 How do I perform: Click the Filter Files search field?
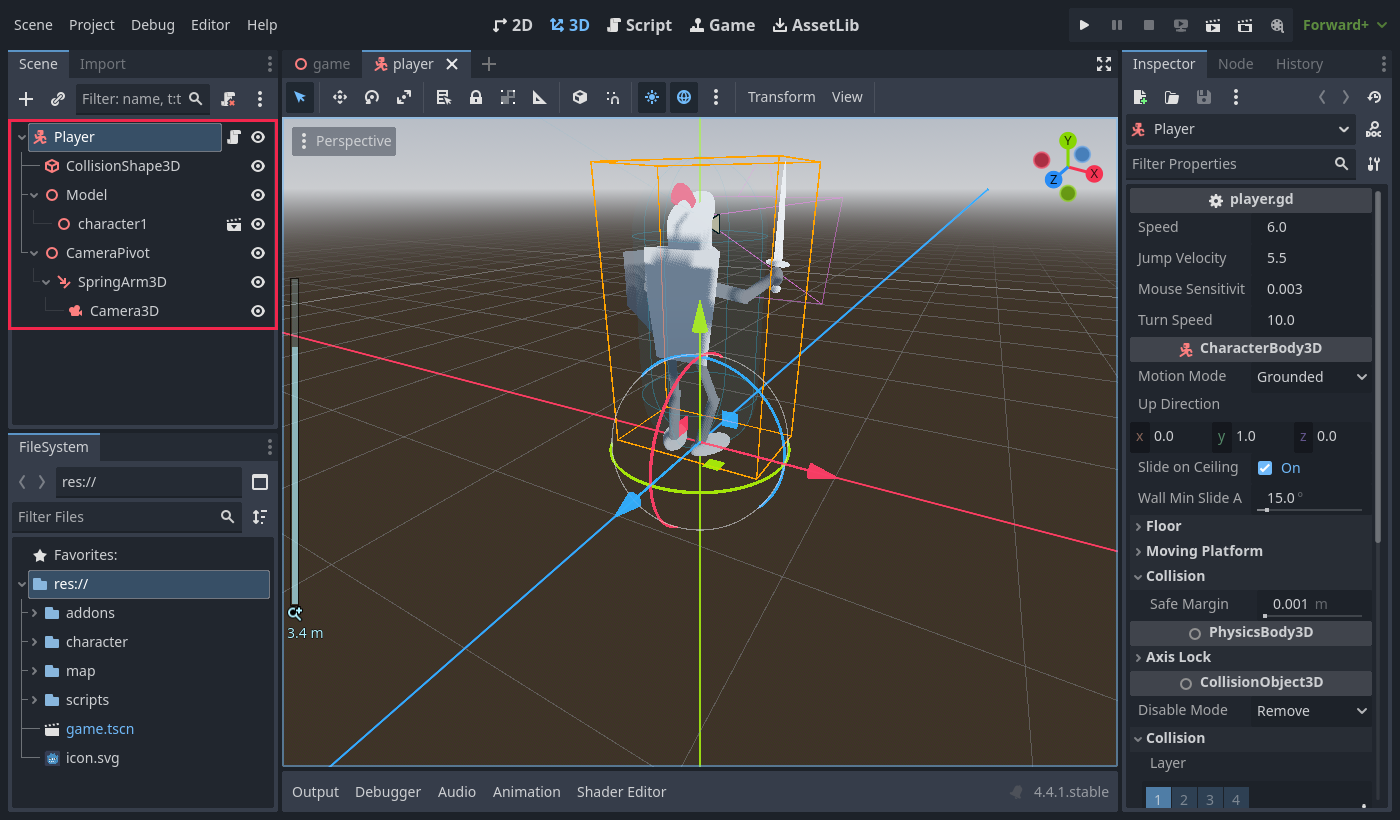127,517
